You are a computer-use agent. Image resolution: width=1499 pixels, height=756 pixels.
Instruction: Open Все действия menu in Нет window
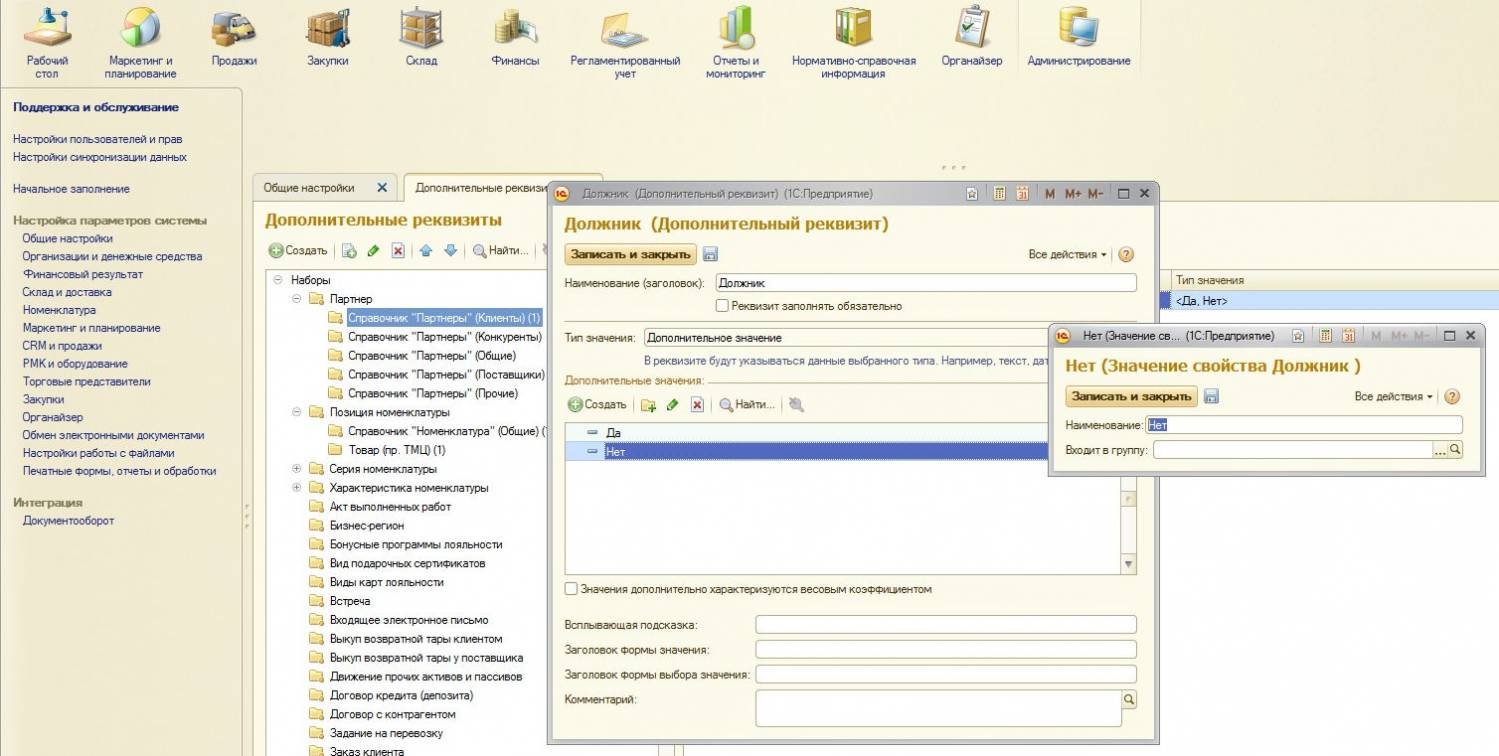1394,397
